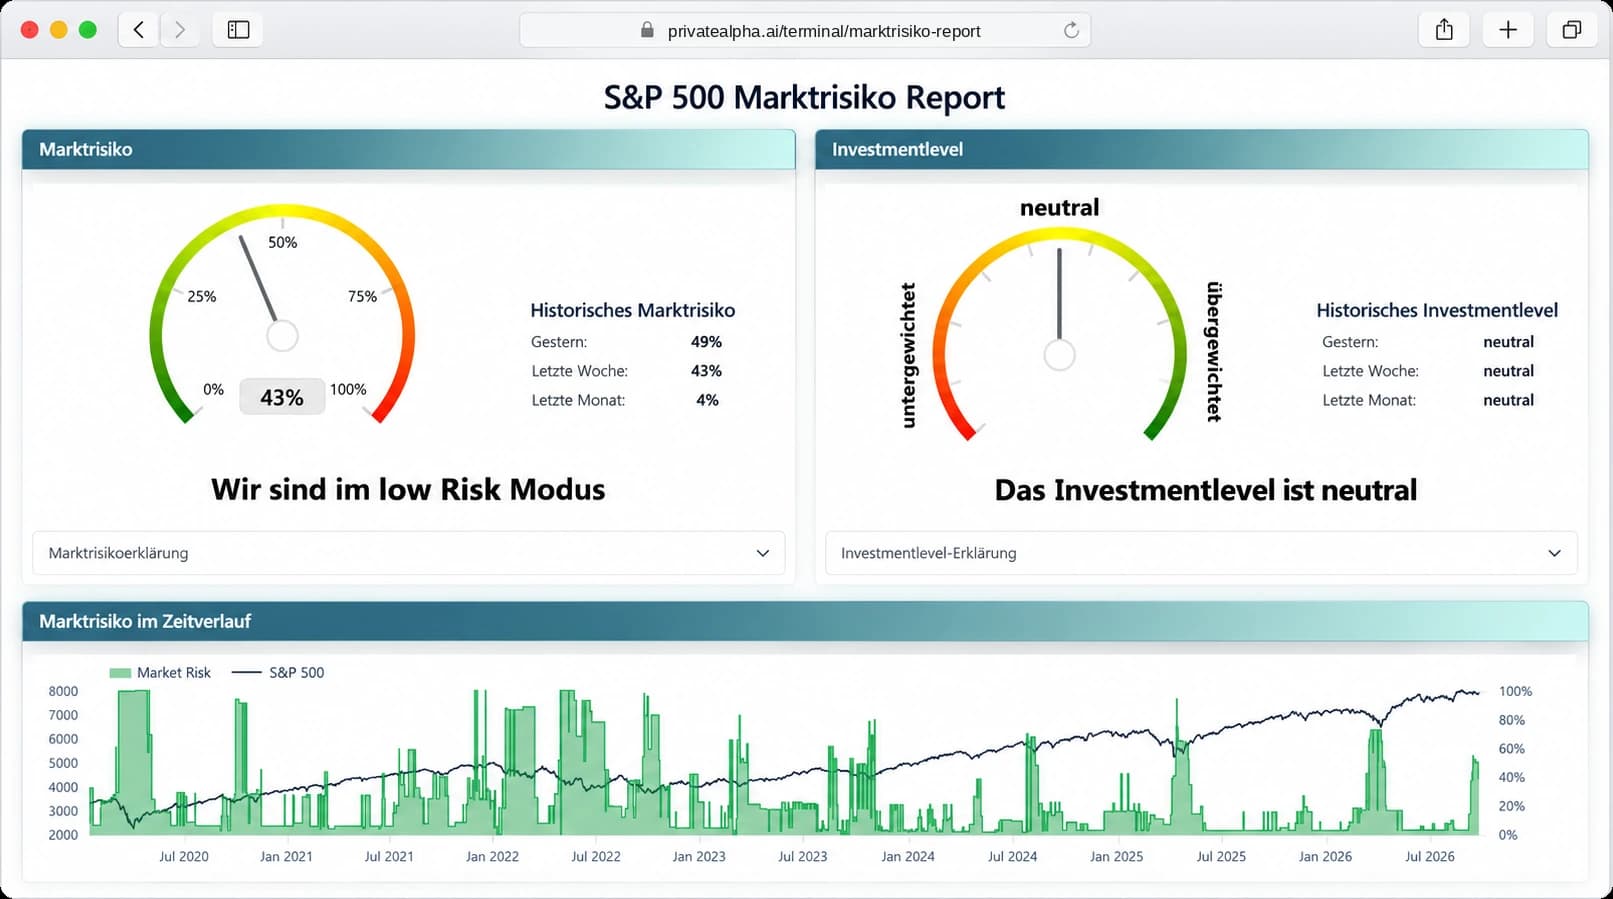The image size is (1613, 899).
Task: Click the 8000 left axis label
Action: point(63,691)
